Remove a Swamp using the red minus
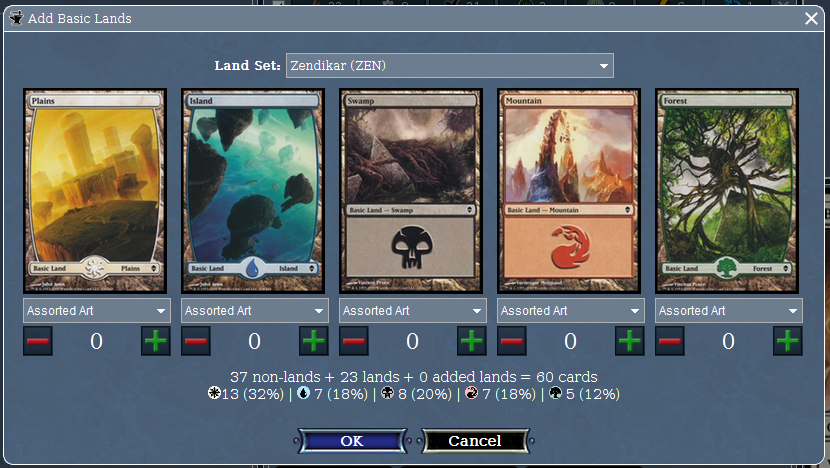This screenshot has width=830, height=468. (354, 341)
